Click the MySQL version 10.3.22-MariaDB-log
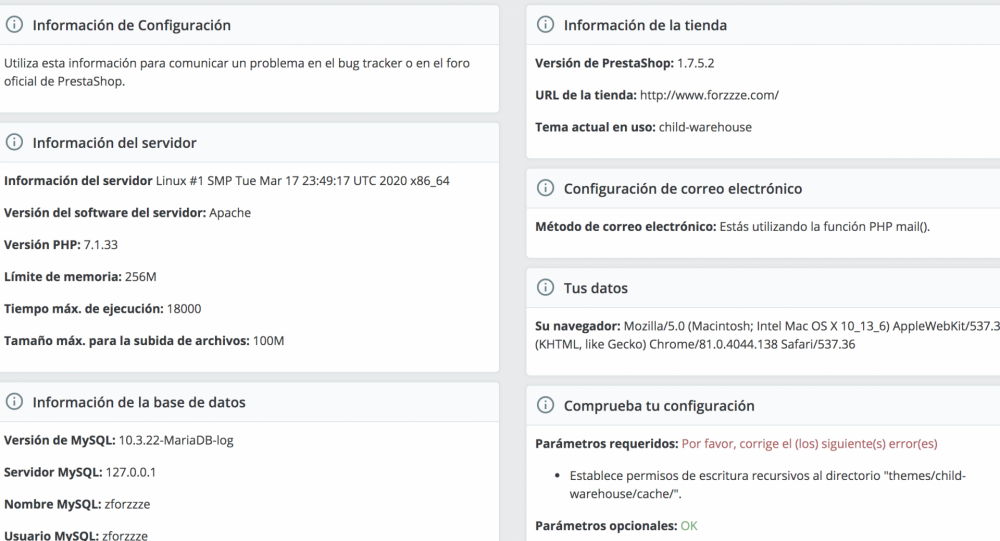 176,440
